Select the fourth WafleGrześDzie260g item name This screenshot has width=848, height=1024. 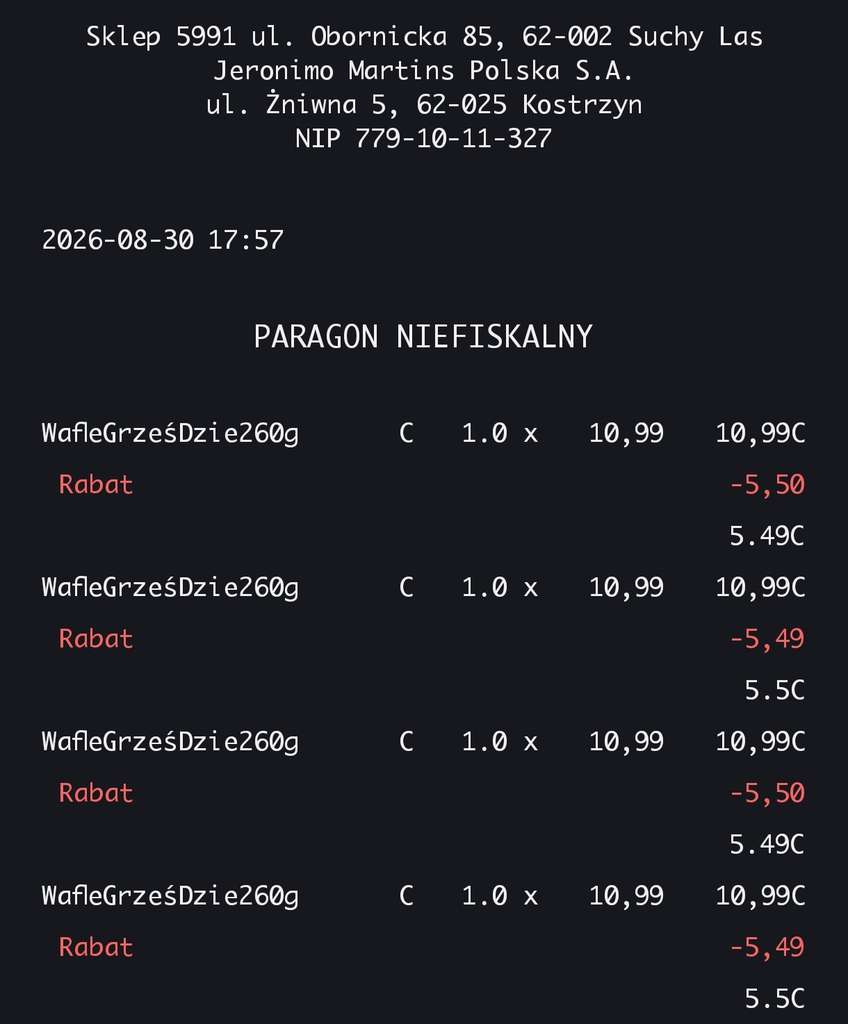click(x=170, y=896)
